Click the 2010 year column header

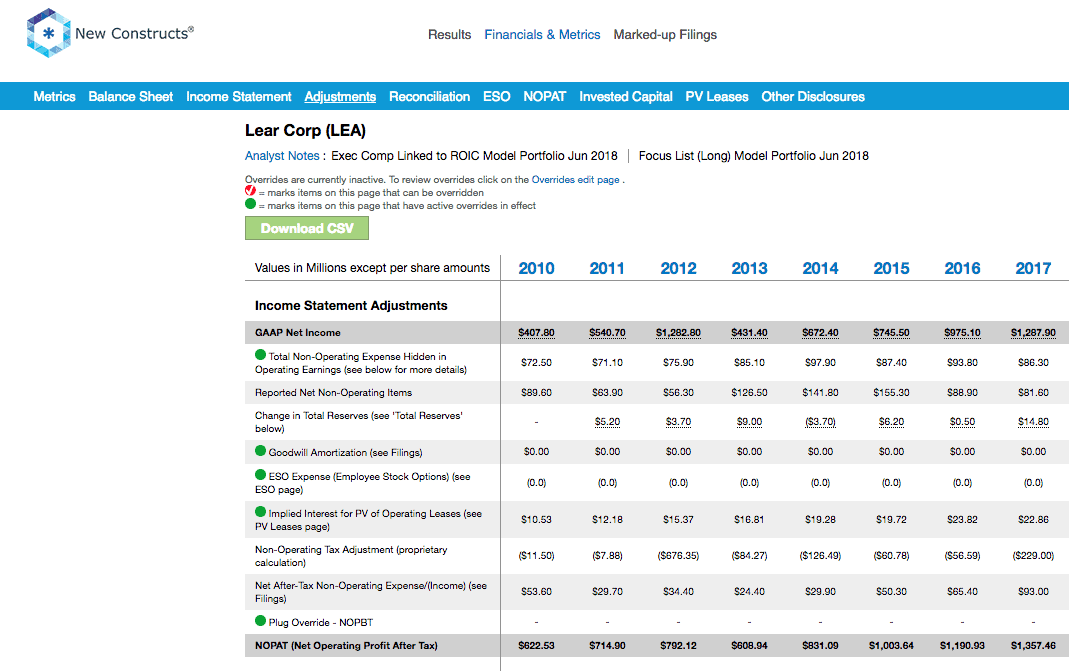(537, 269)
